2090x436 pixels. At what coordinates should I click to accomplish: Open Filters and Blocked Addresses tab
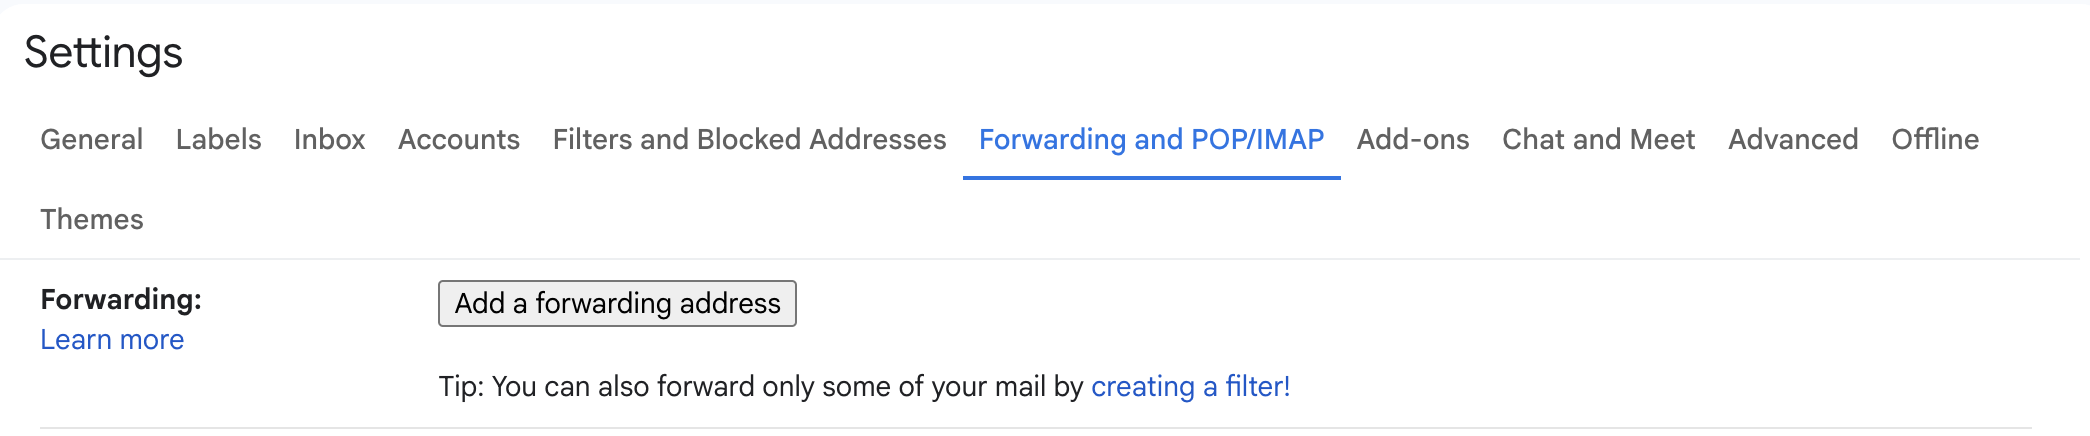(749, 139)
